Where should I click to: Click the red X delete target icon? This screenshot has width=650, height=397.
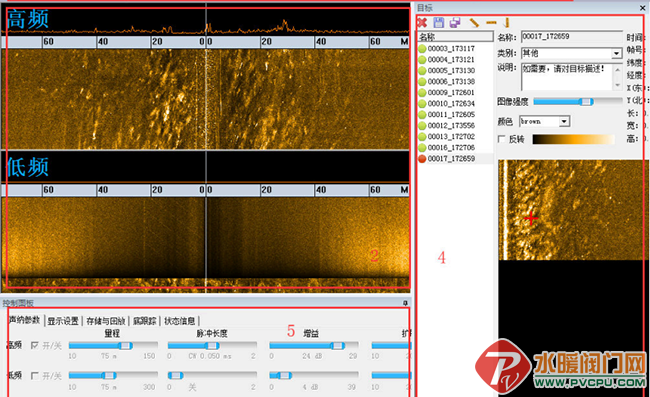[422, 23]
